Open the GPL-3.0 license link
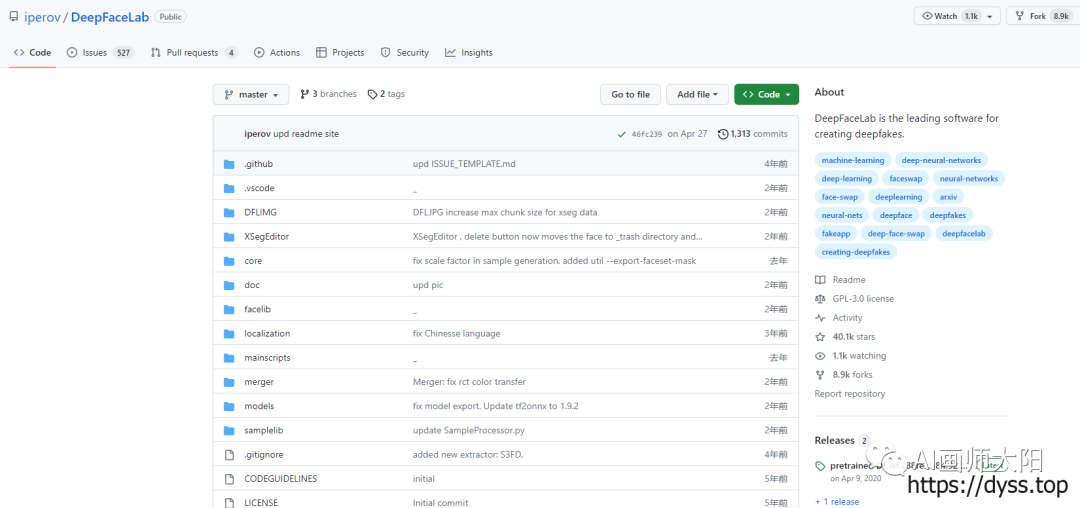1080x508 pixels. tap(863, 299)
